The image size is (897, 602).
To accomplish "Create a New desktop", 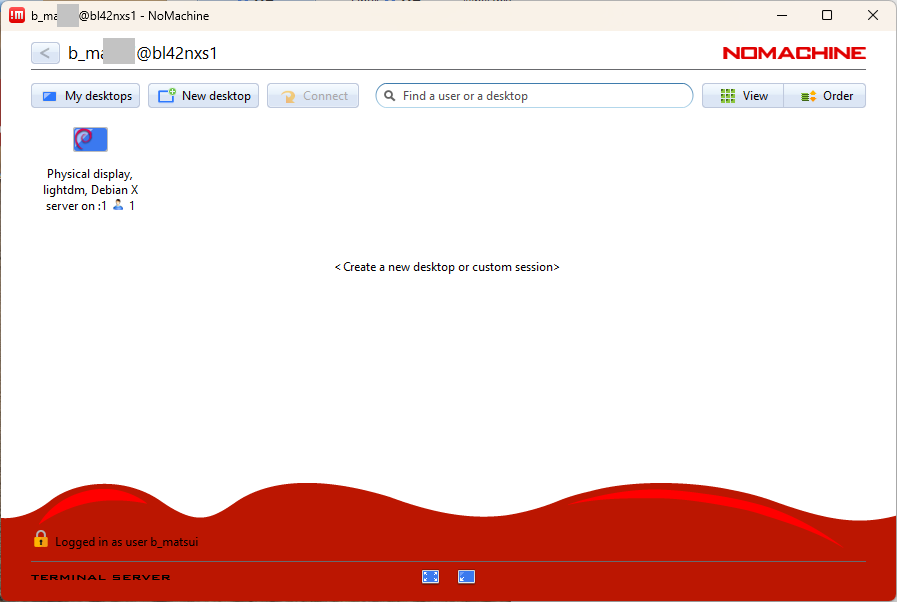I will coord(204,96).
